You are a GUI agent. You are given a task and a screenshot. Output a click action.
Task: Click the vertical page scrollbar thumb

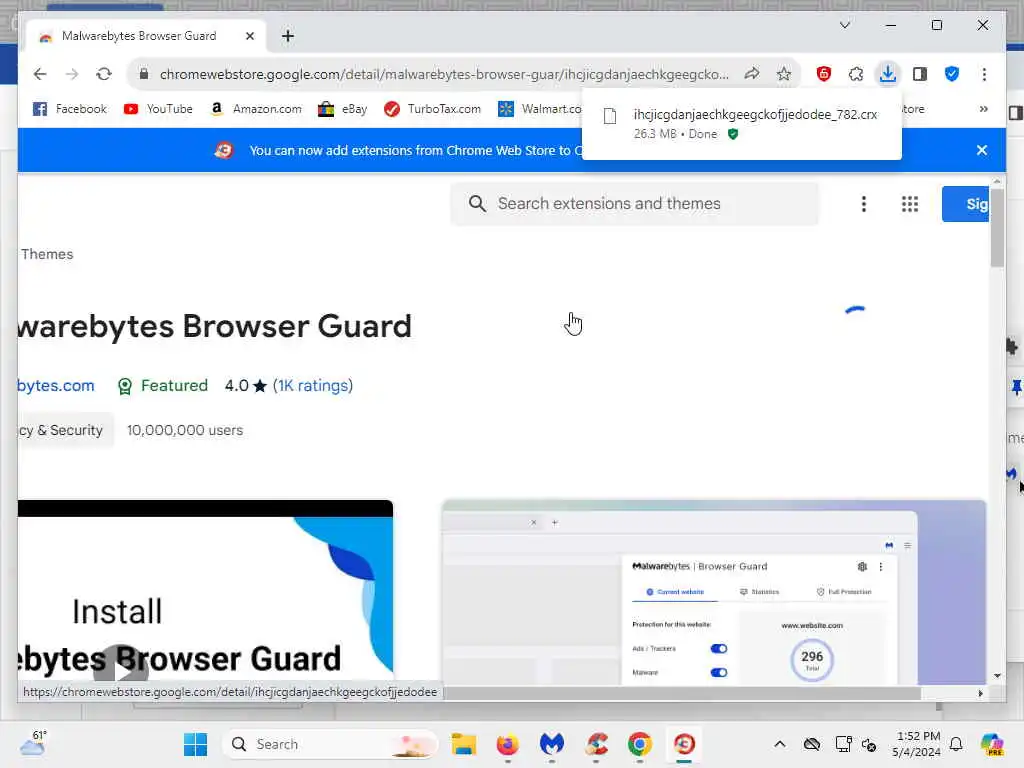pos(997,228)
